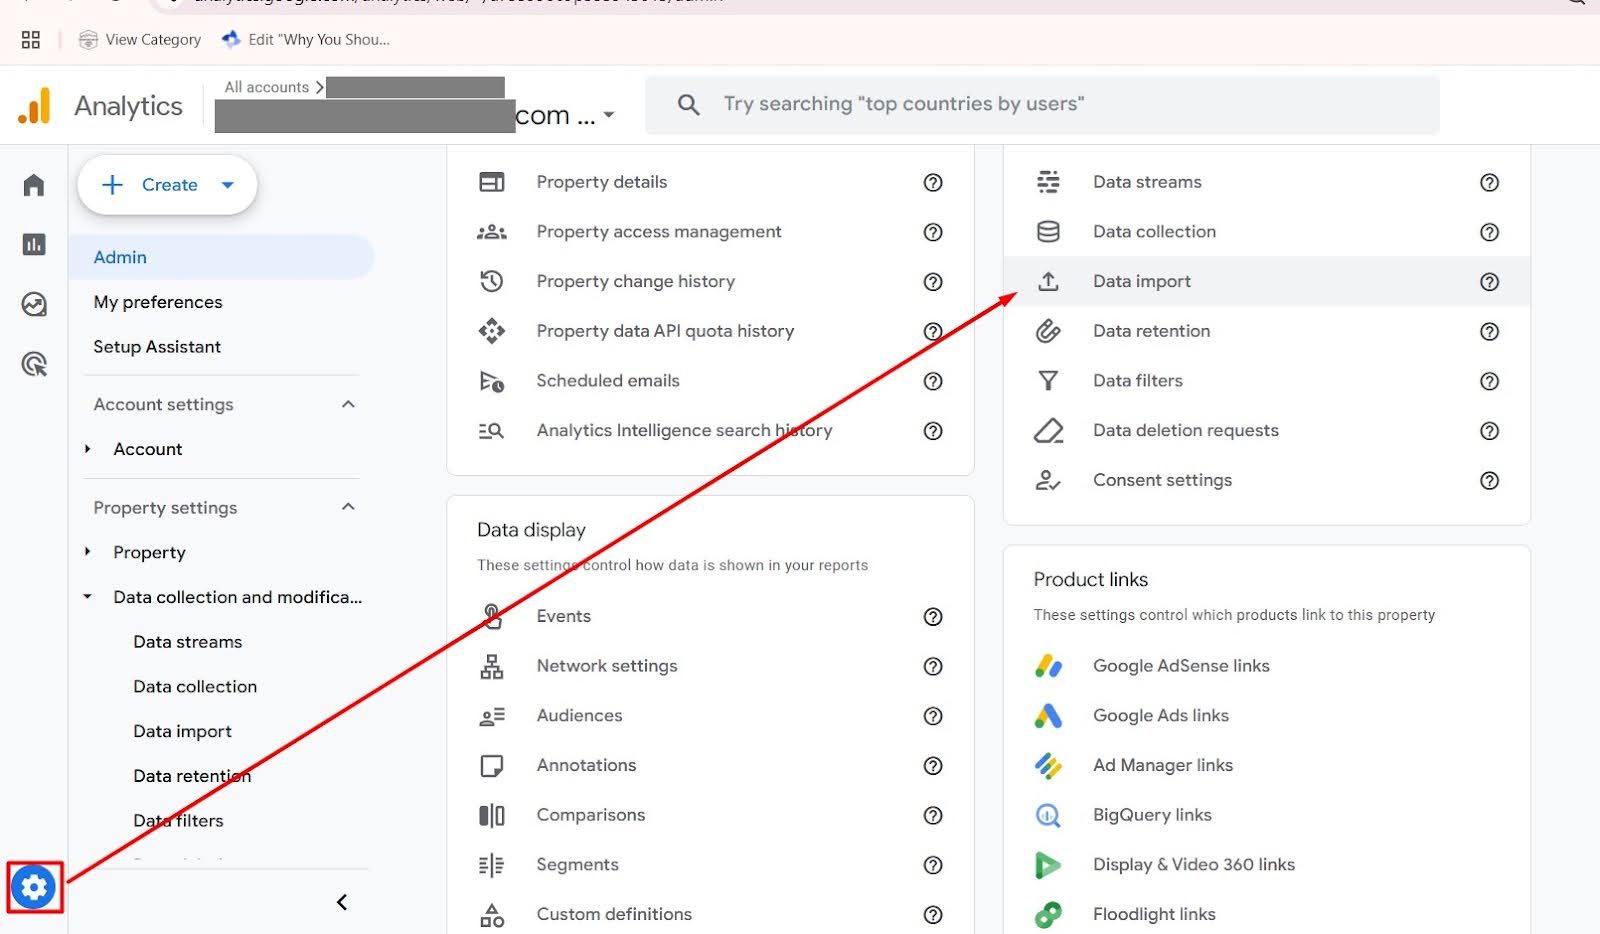Click the Data collection database icon
The image size is (1600, 934).
pos(1048,232)
